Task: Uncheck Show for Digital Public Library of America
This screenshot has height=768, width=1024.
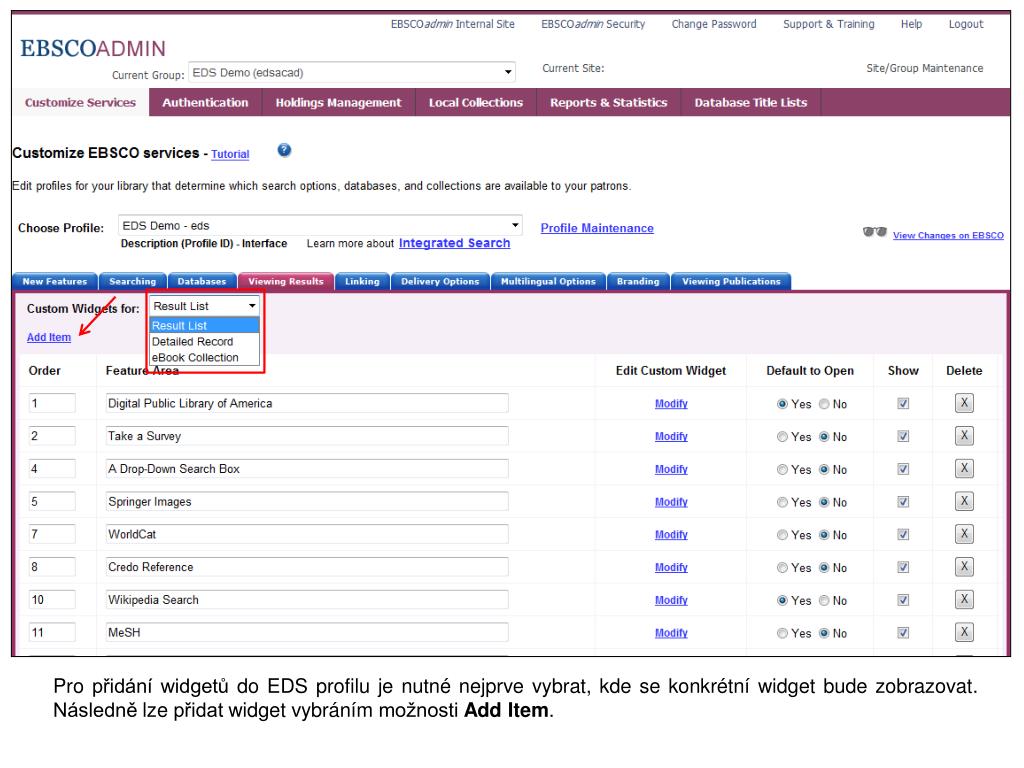Action: point(903,404)
